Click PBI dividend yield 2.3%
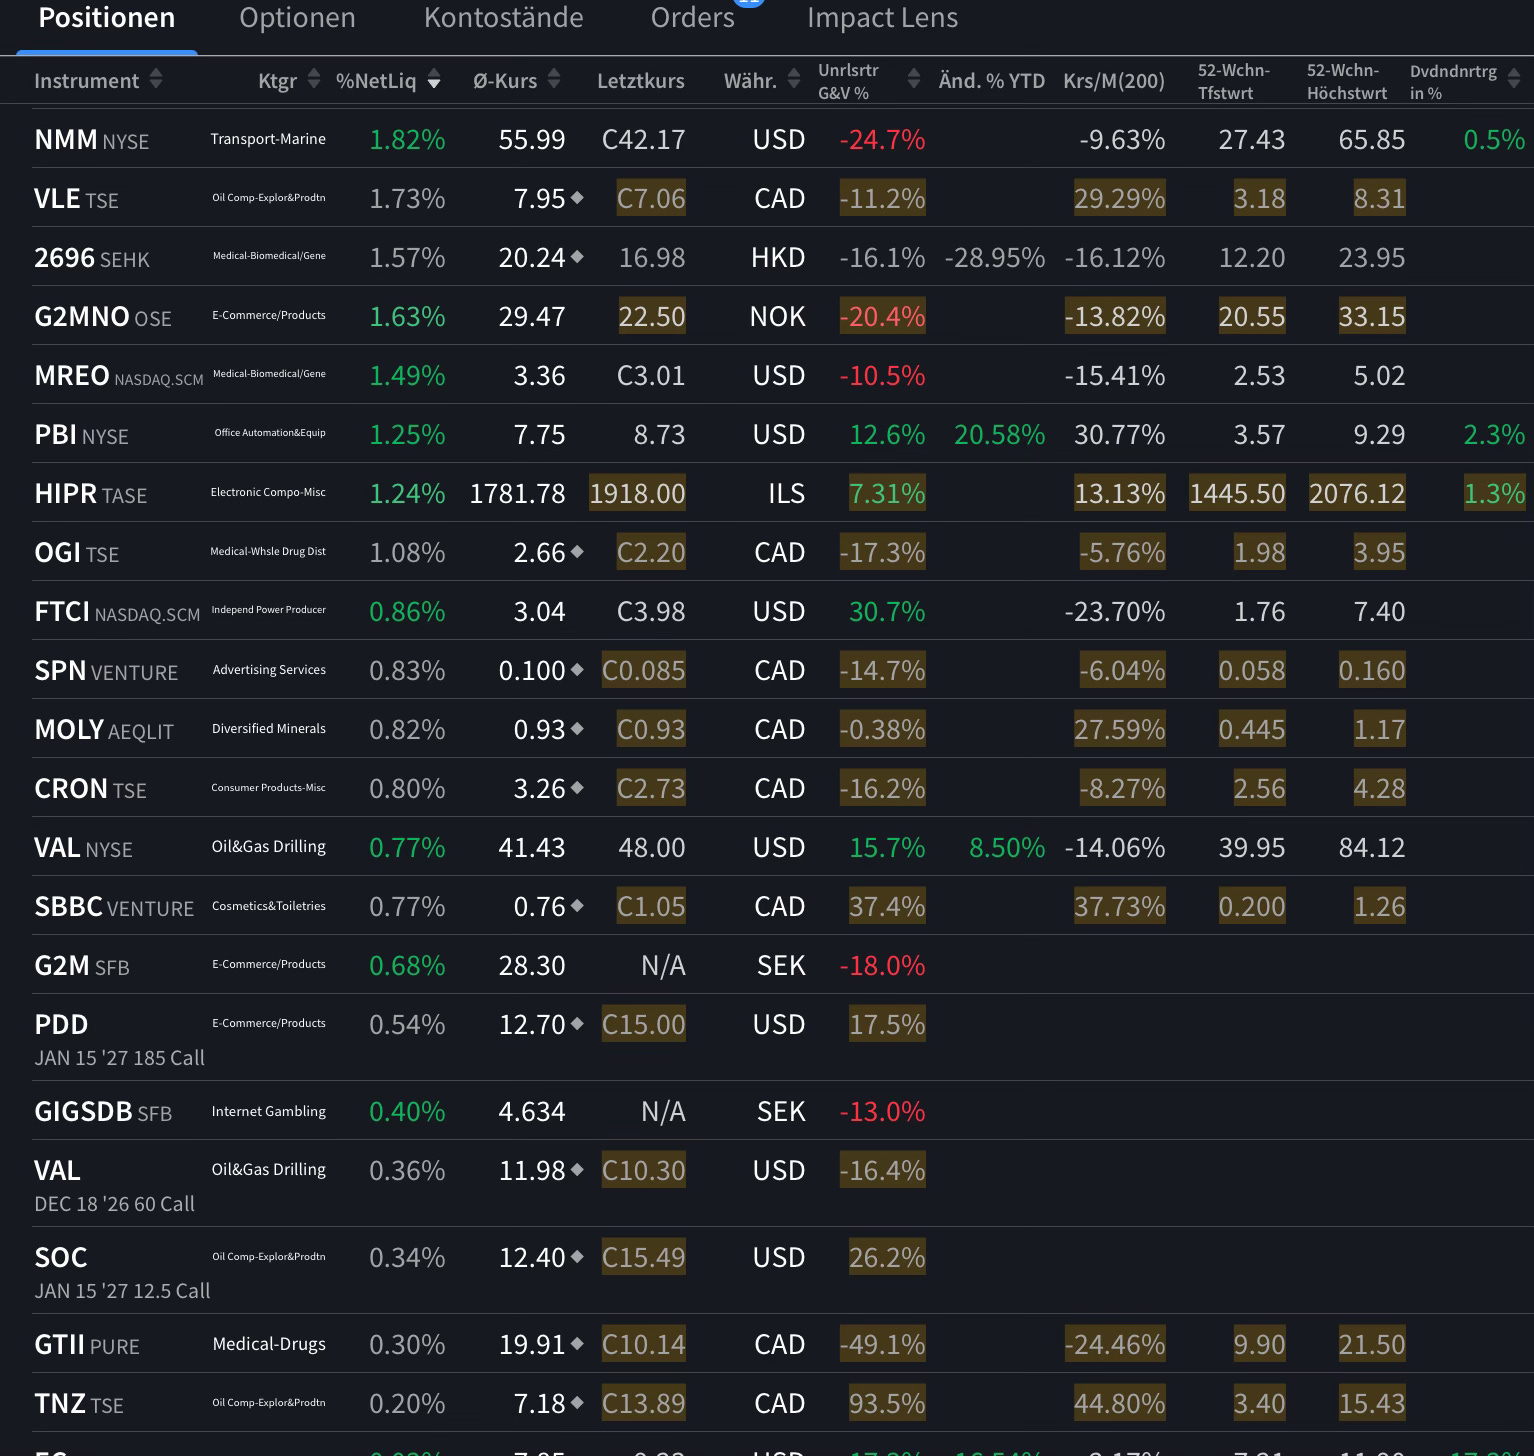The image size is (1534, 1456). (x=1494, y=434)
